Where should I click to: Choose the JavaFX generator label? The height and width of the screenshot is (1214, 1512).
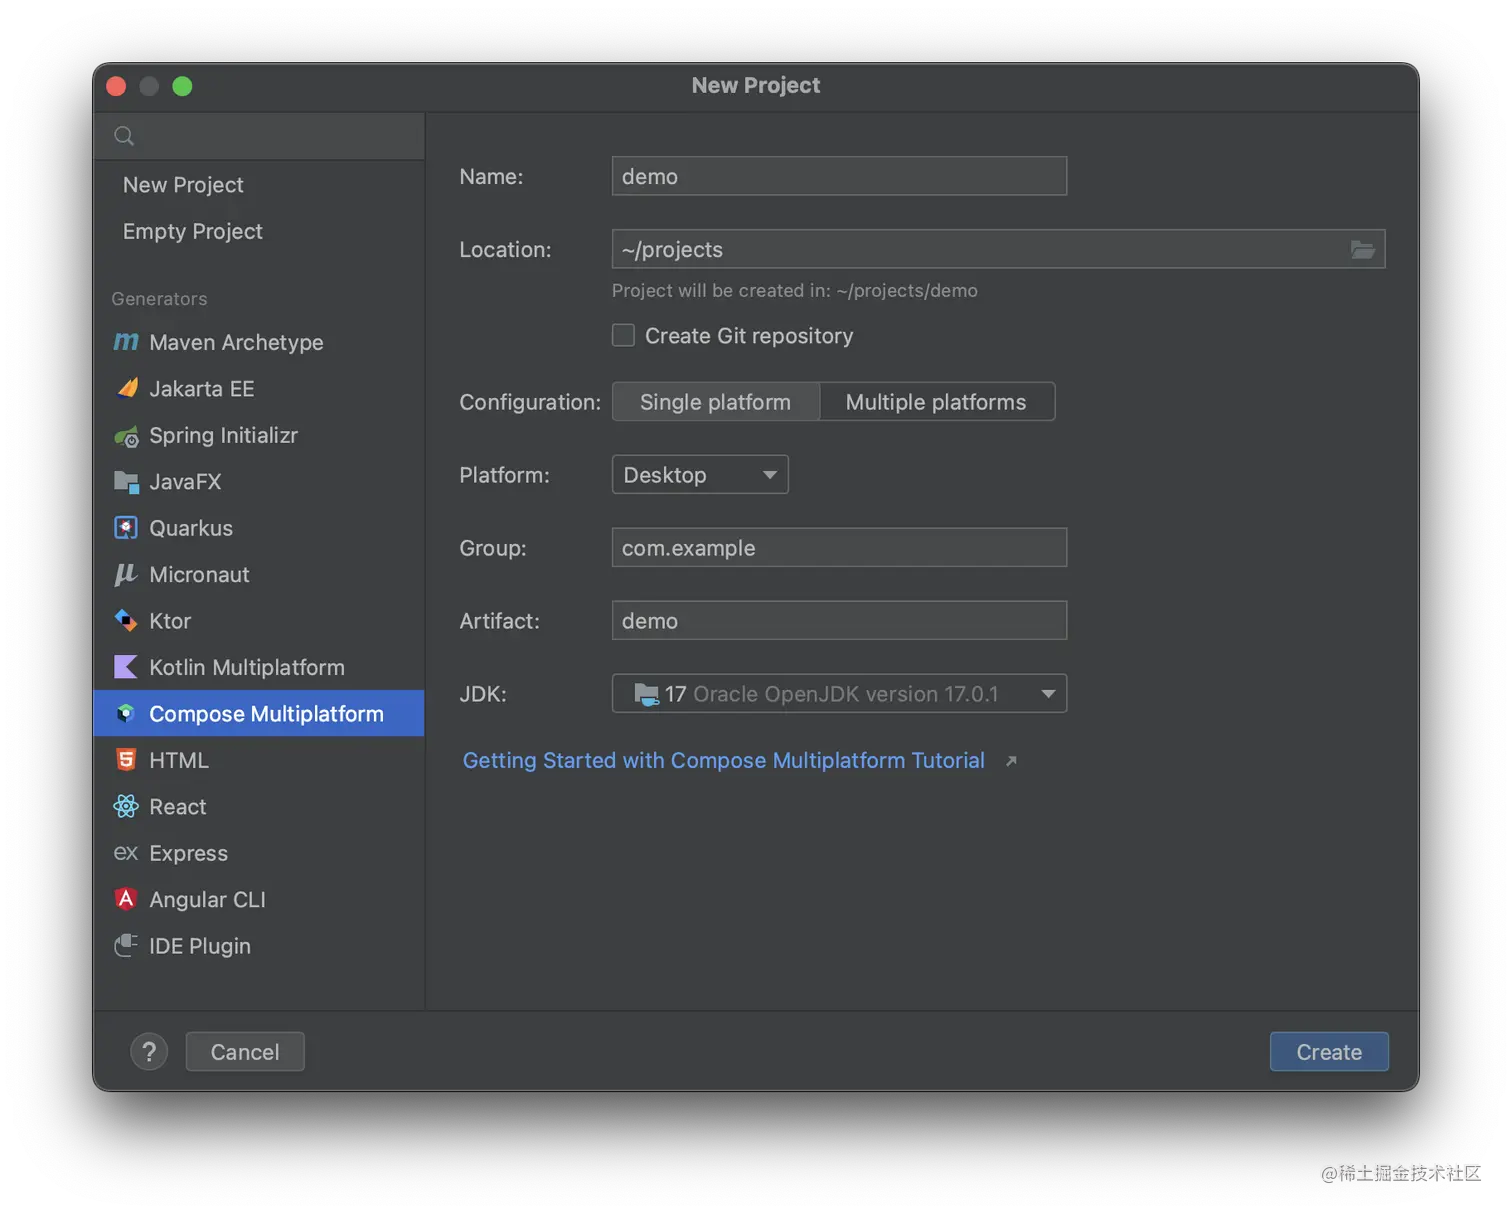click(x=185, y=482)
